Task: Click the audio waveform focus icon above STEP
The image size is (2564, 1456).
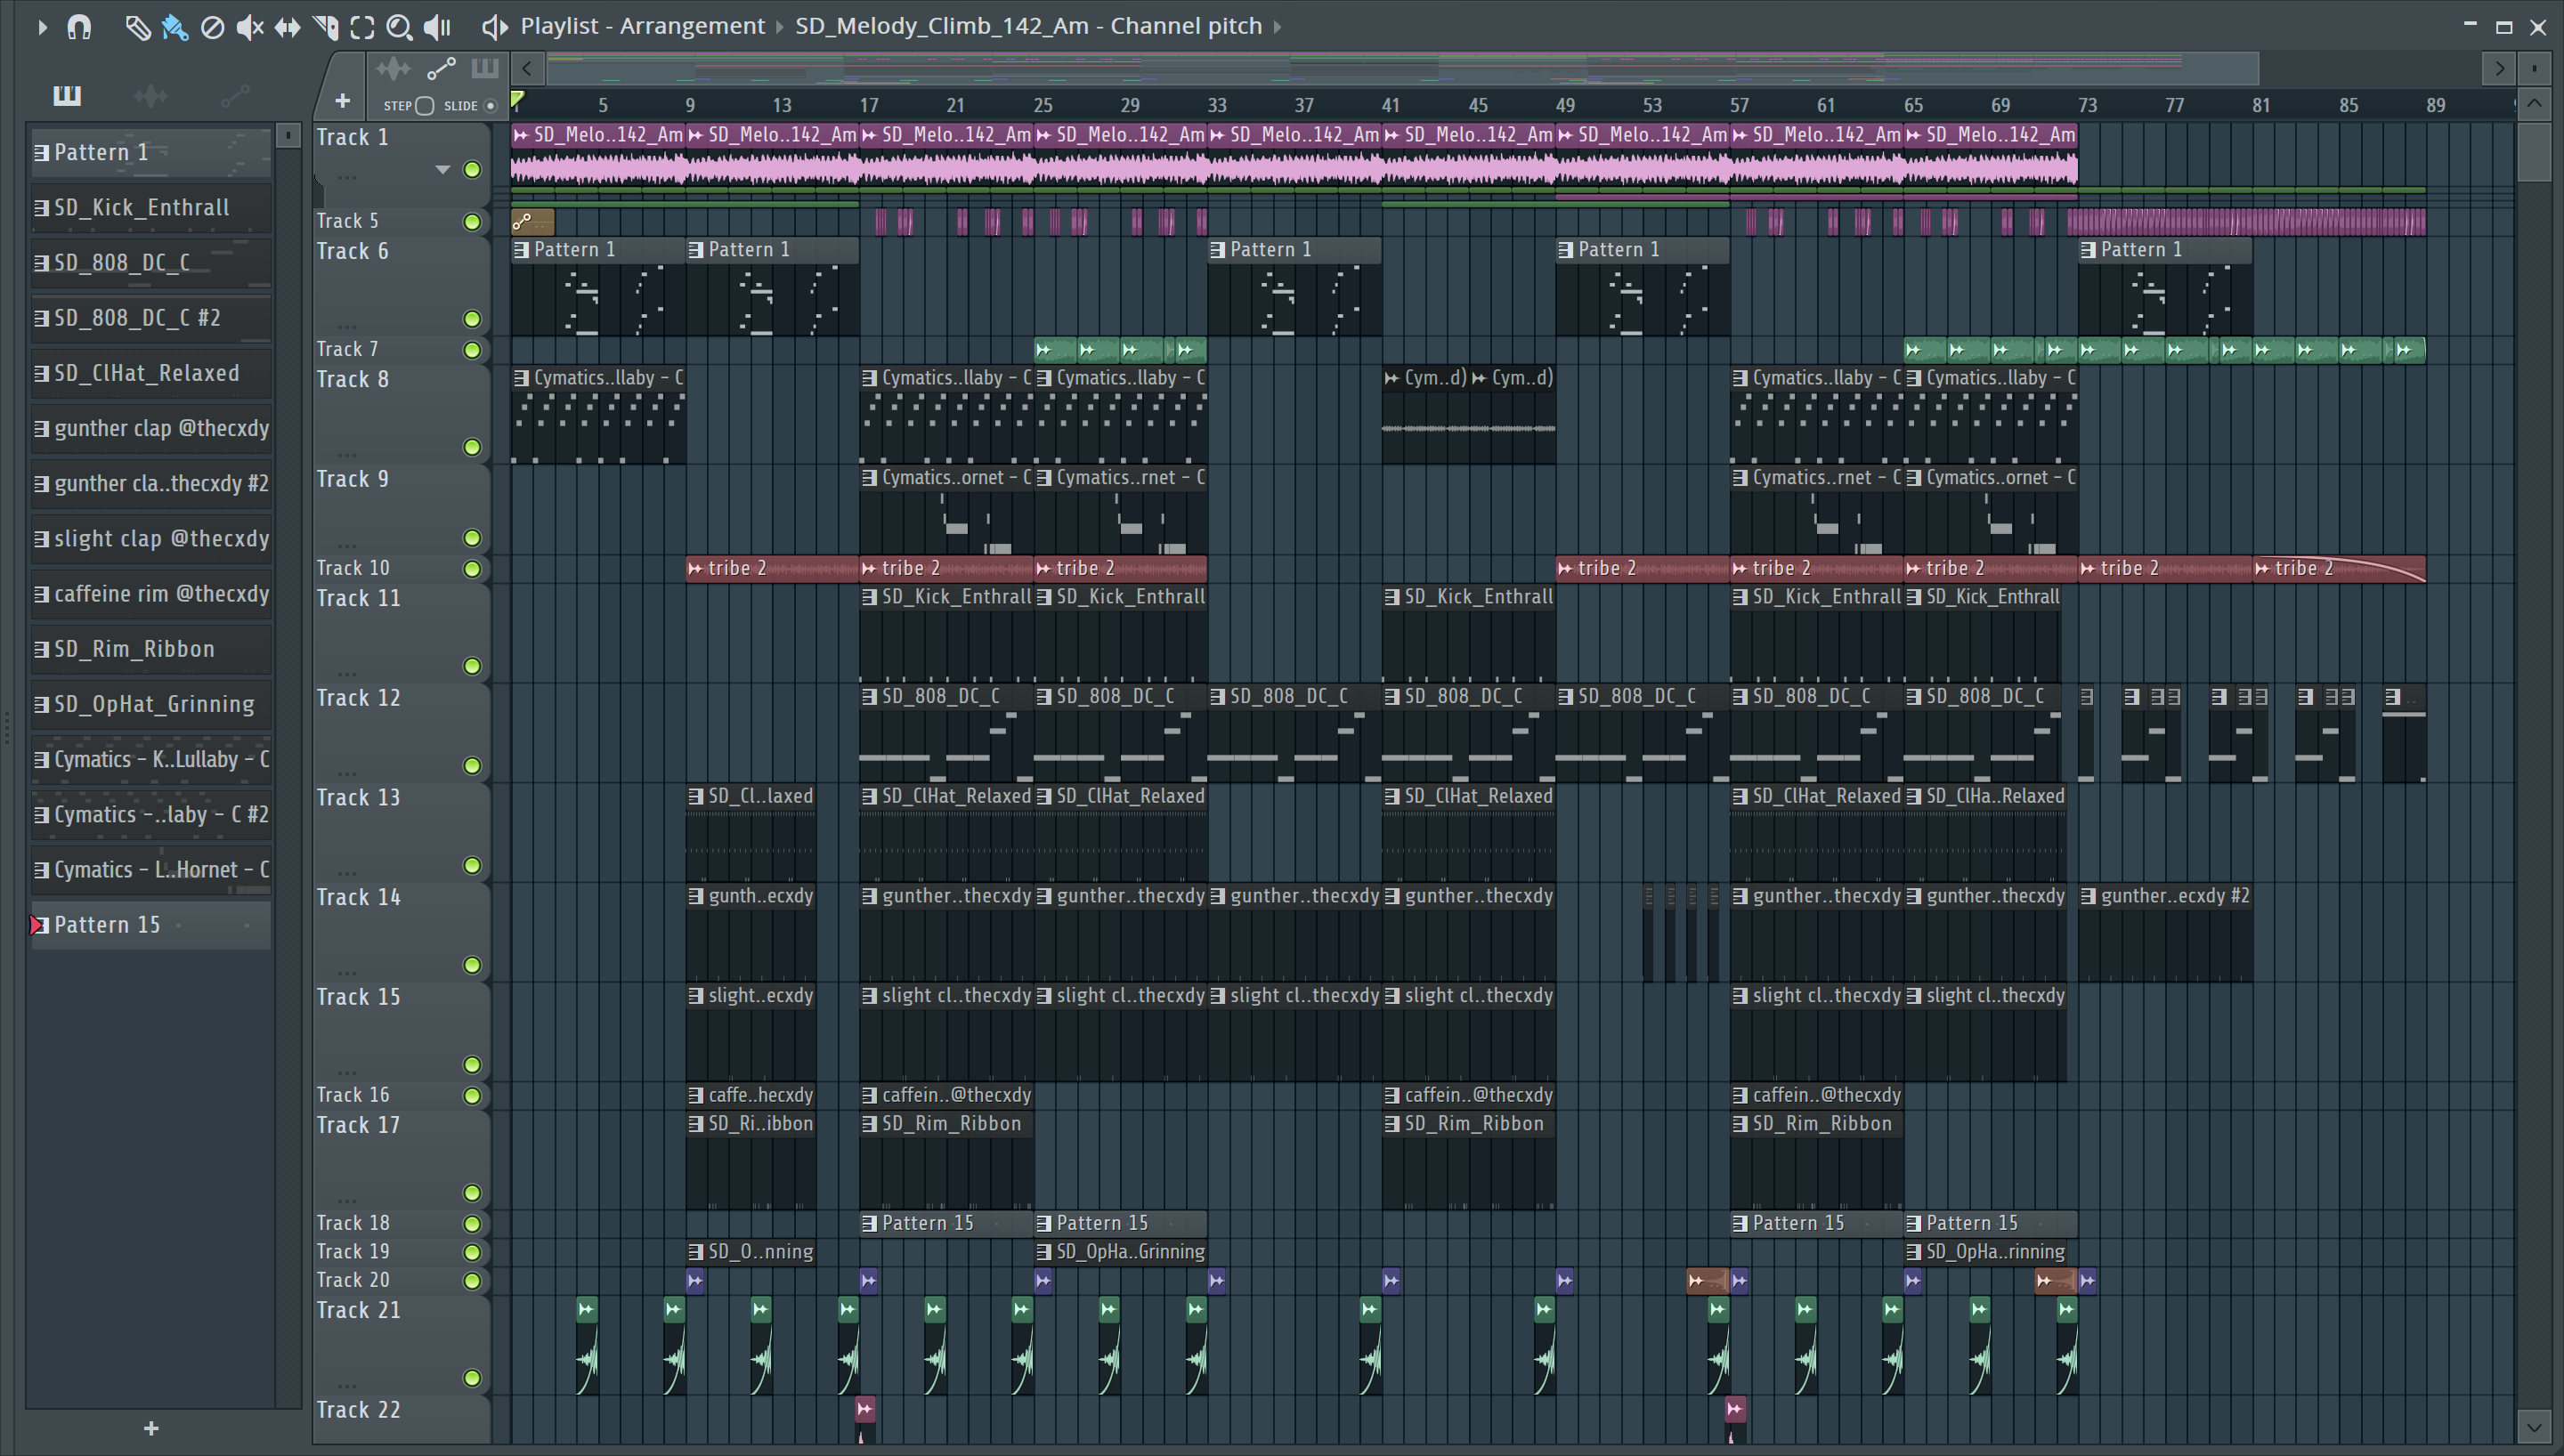Action: [393, 69]
